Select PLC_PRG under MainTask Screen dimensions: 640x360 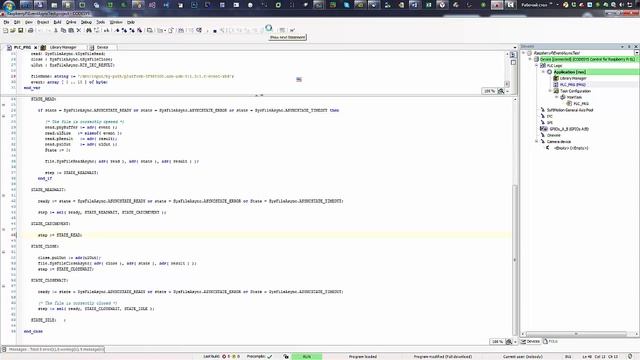(581, 104)
